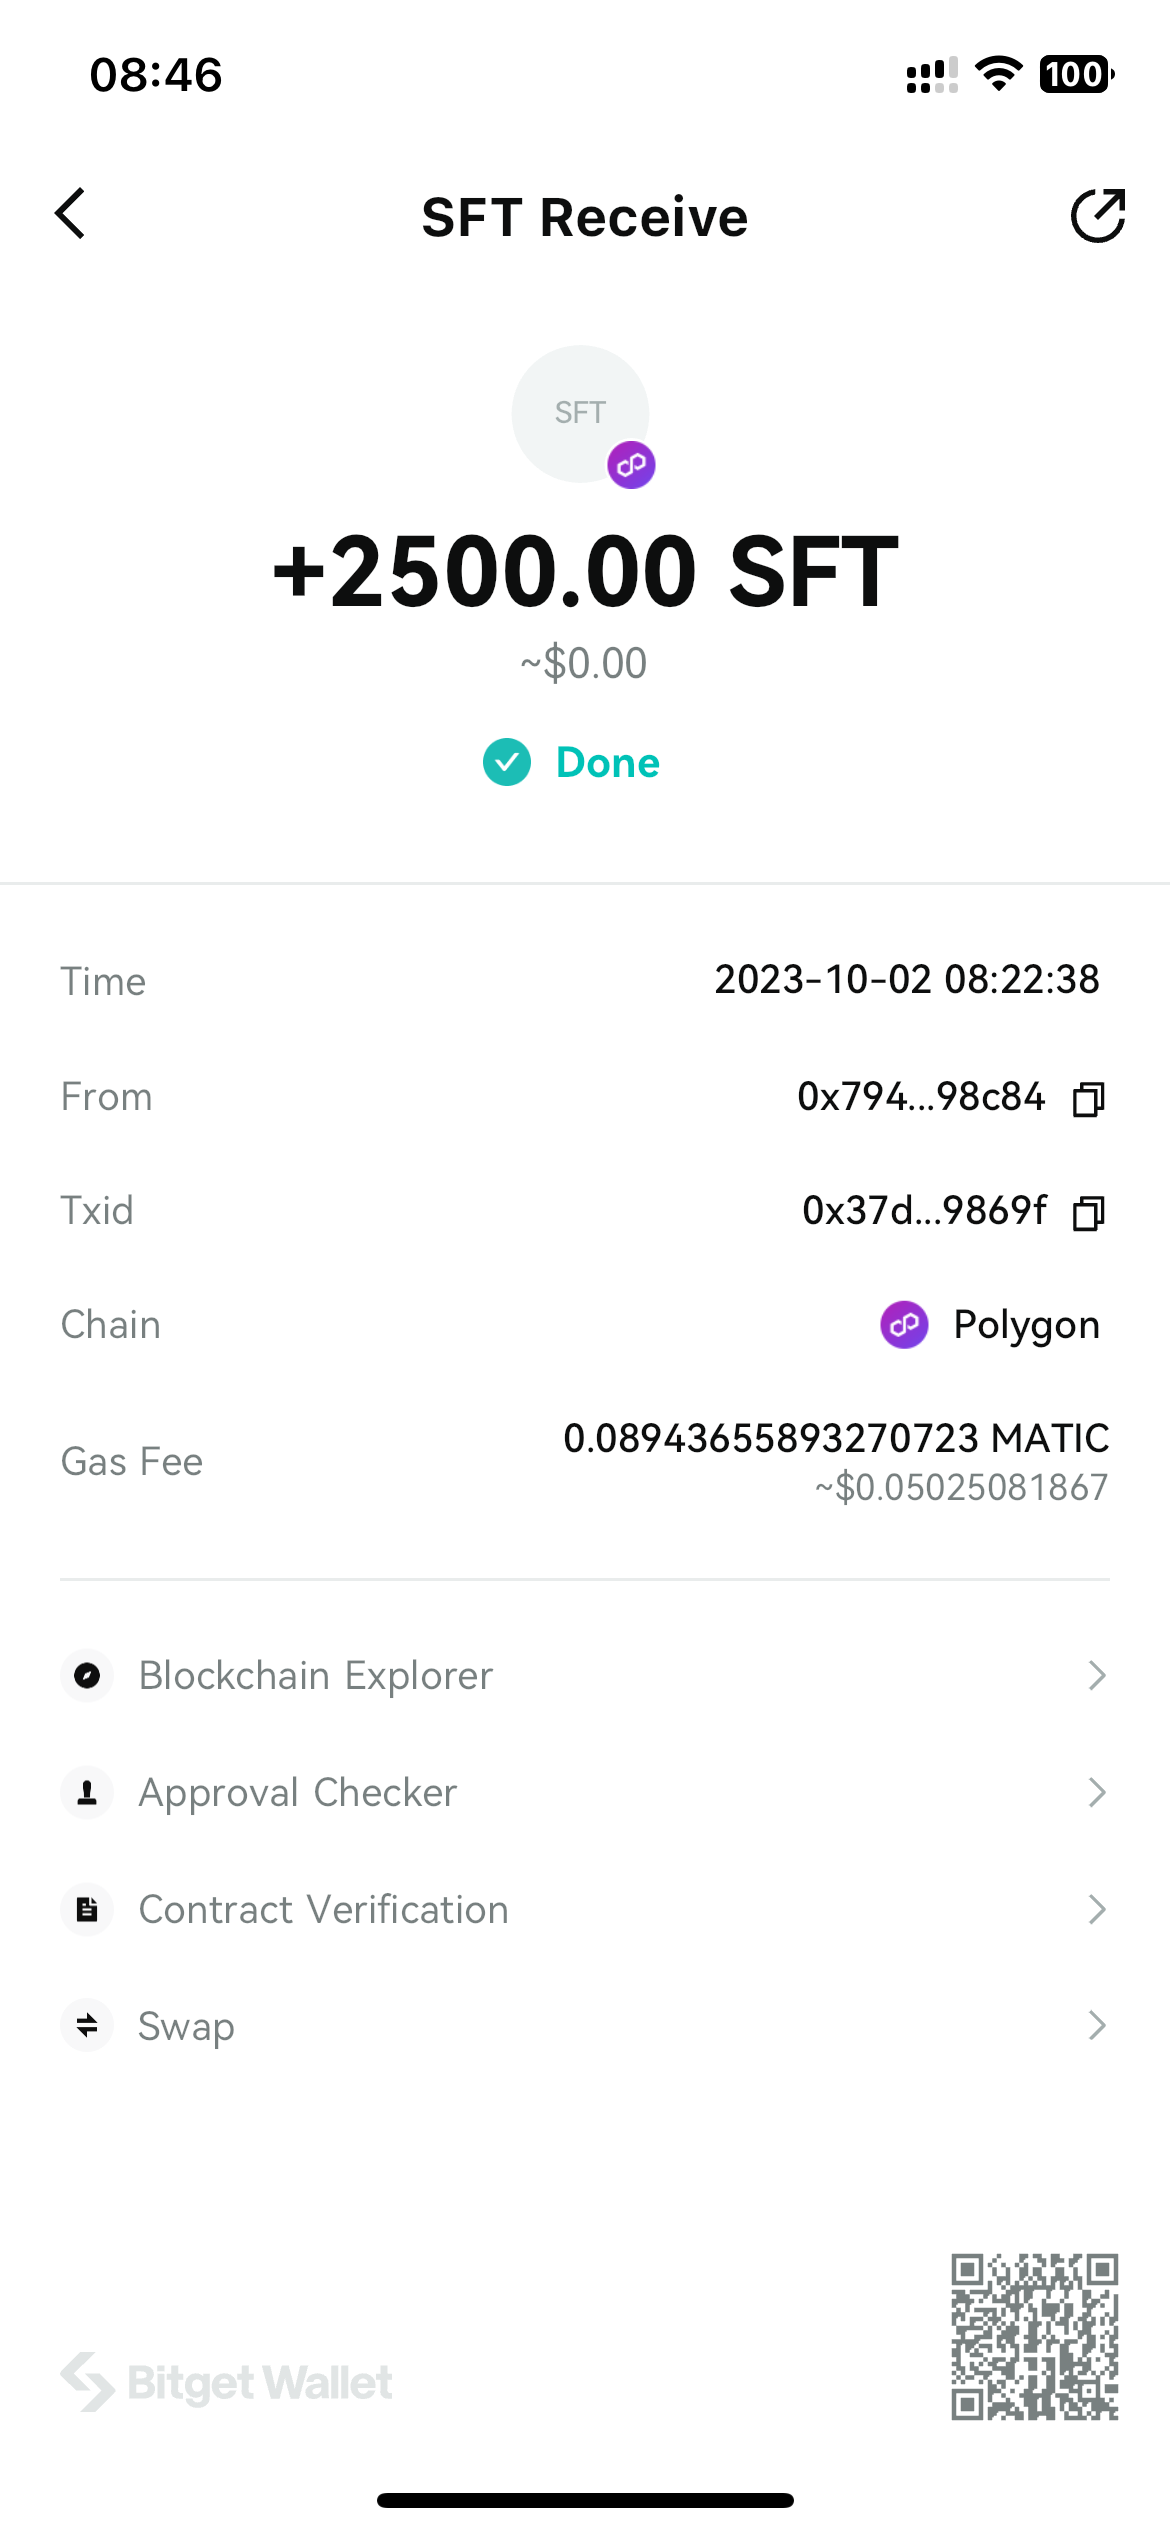Tap the Contract Verification document icon

(87, 1909)
